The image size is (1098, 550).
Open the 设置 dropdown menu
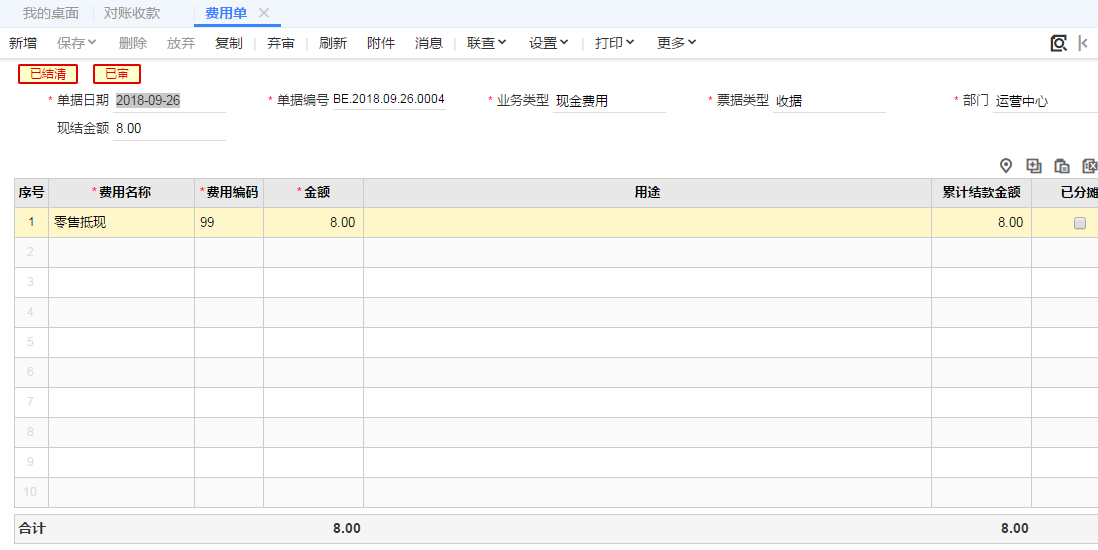tap(549, 43)
